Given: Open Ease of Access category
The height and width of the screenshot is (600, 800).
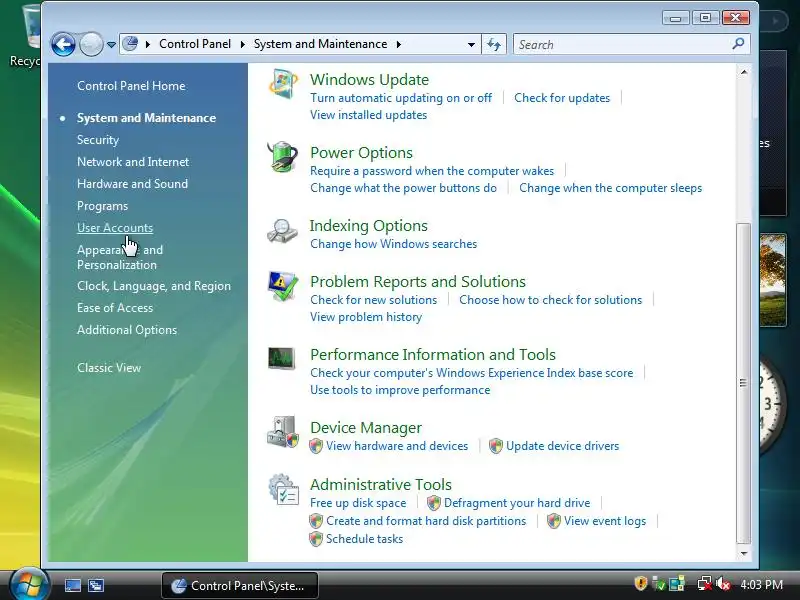Looking at the screenshot, I should pyautogui.click(x=115, y=308).
